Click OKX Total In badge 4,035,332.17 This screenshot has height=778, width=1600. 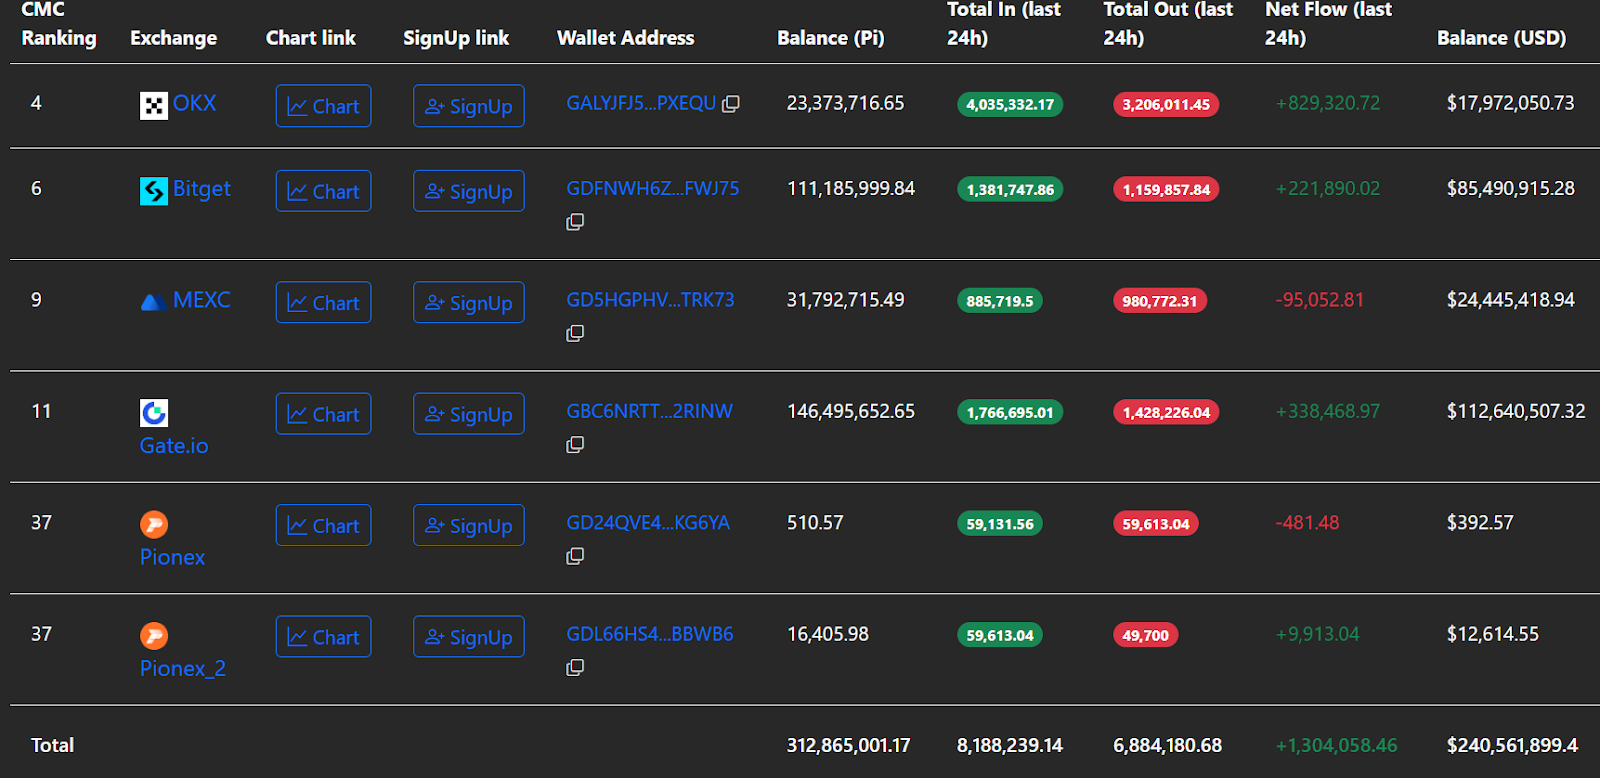click(x=1010, y=104)
